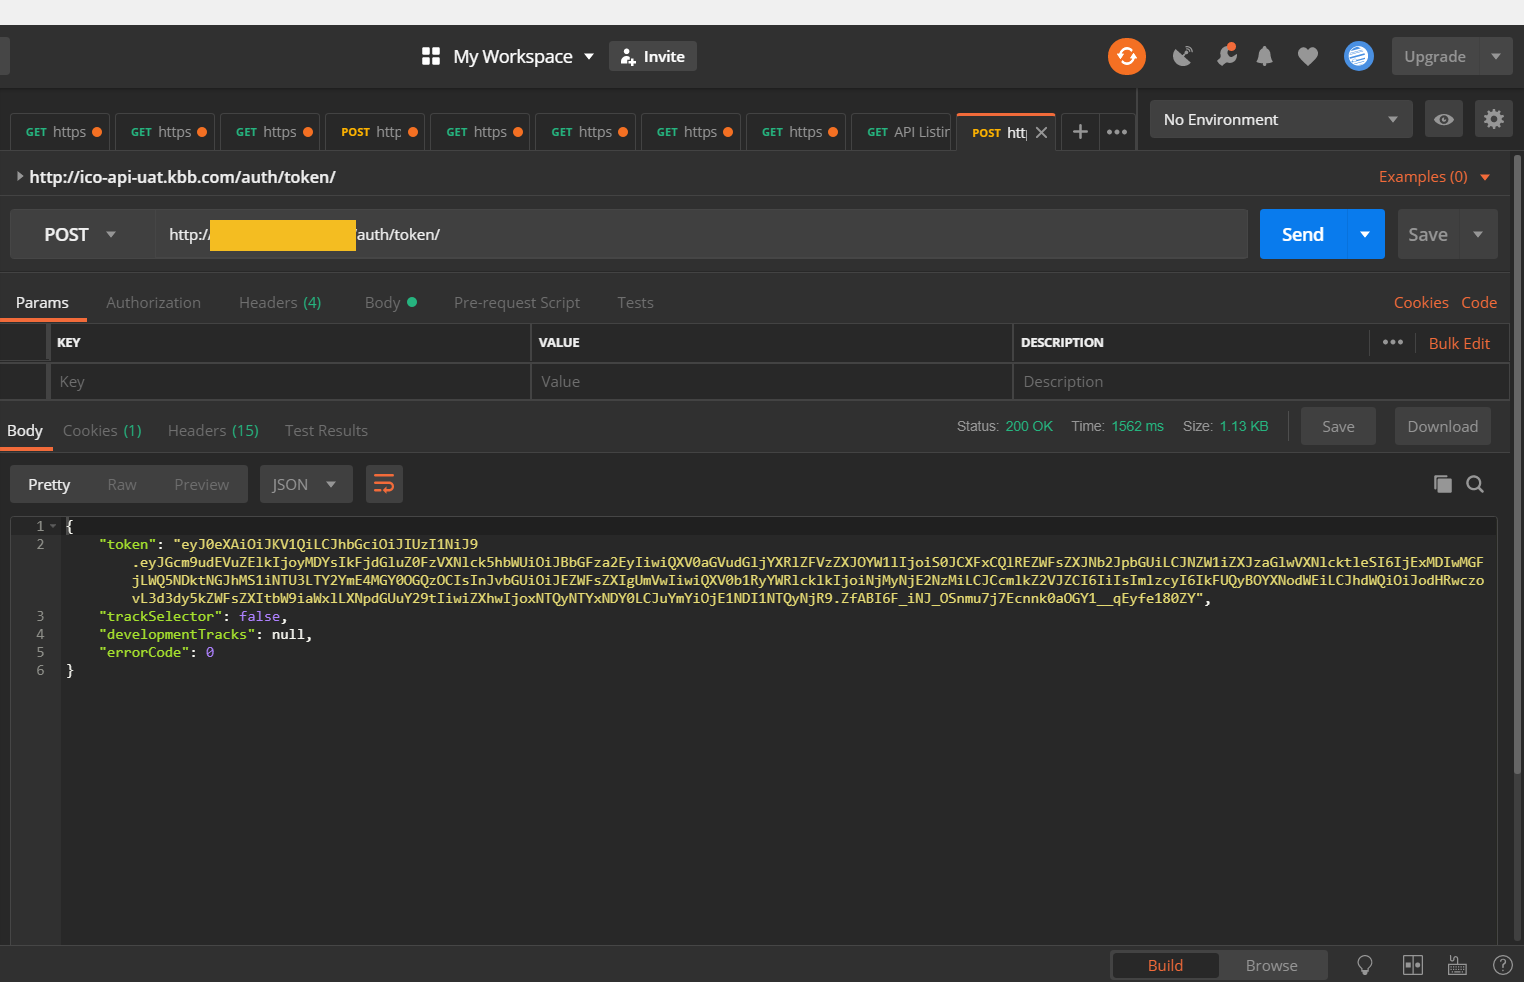Open notifications bell icon
The image size is (1524, 982).
1264,56
